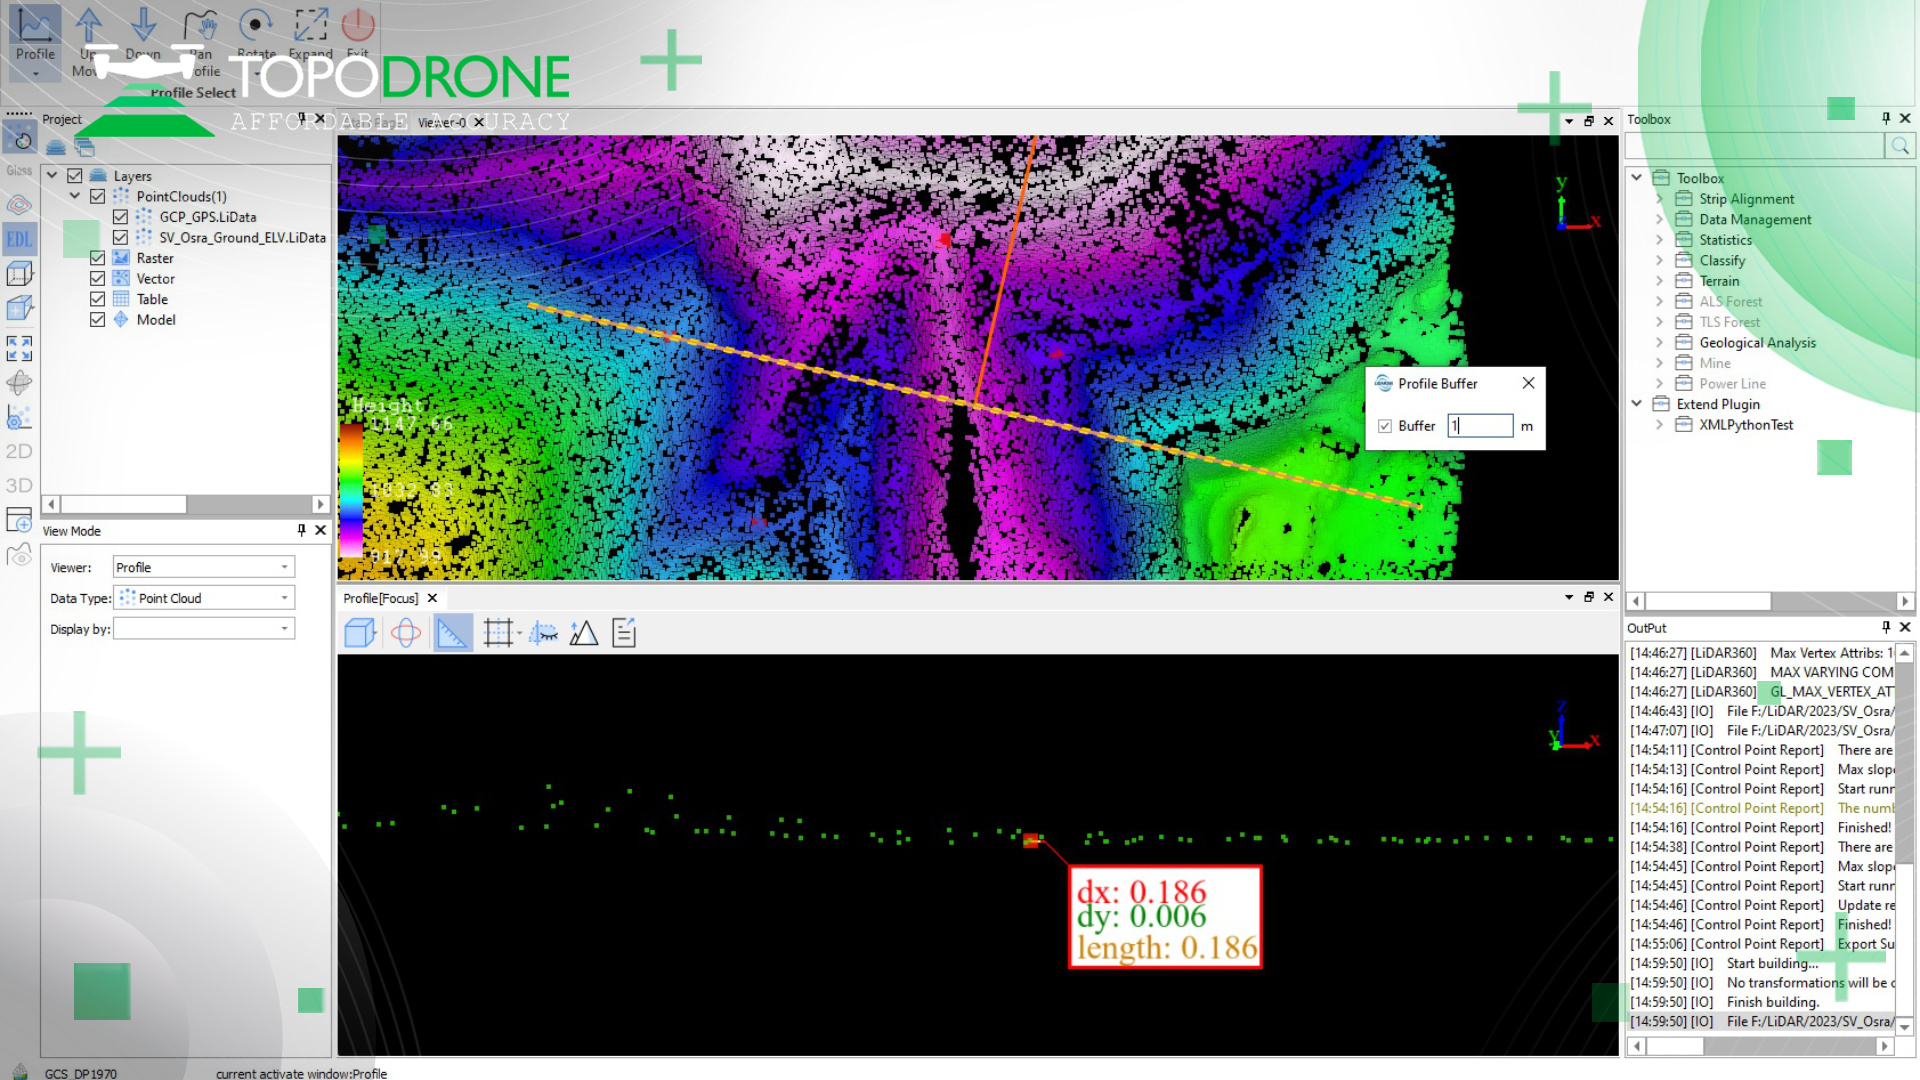The width and height of the screenshot is (1920, 1080).
Task: Open the Data Type Point Cloud dropdown
Action: coord(203,598)
